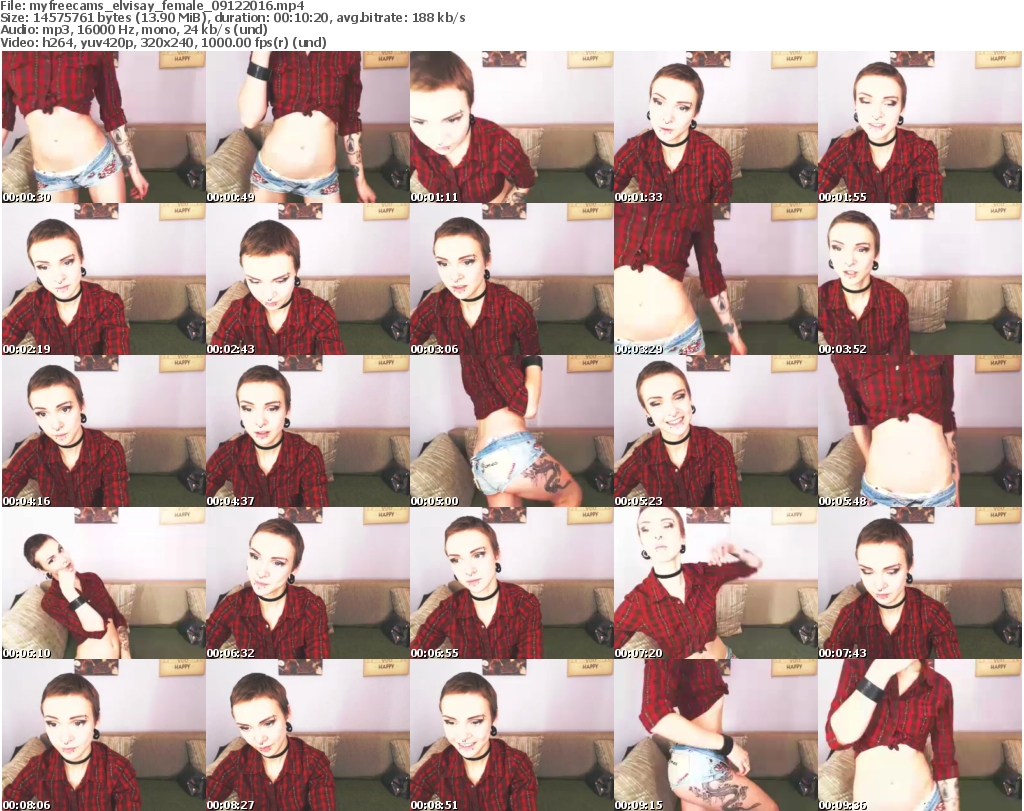Pick the 00:02:19 frame
Viewport: 1024px width, 811px height.
(104, 279)
